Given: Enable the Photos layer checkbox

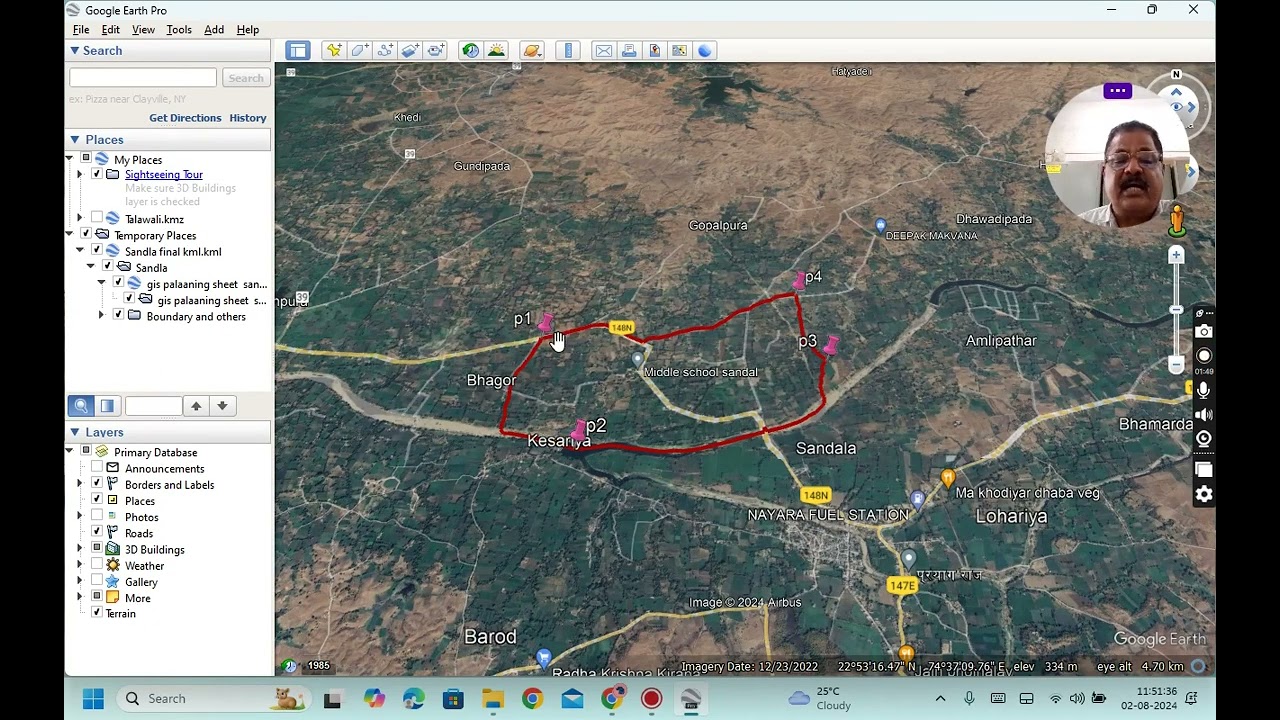Looking at the screenshot, I should pyautogui.click(x=97, y=517).
